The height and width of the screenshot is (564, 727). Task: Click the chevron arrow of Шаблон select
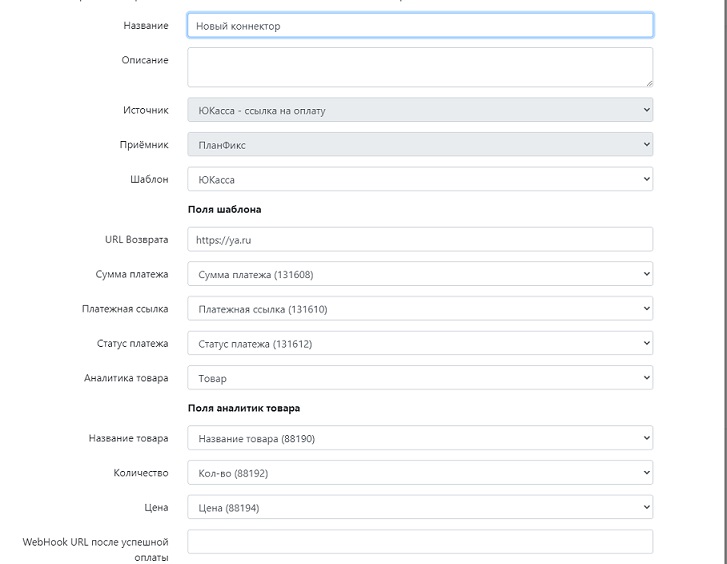(646, 179)
